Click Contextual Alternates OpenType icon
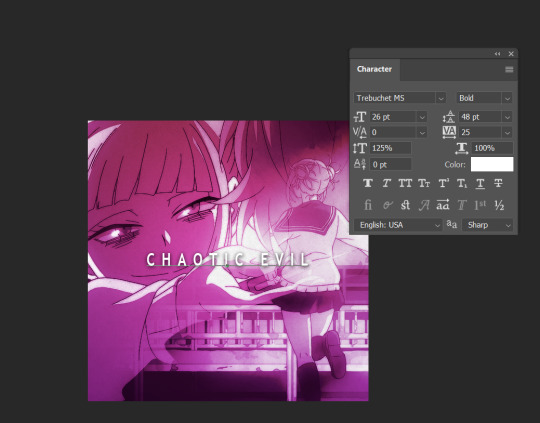The width and height of the screenshot is (540, 423). pyautogui.click(x=387, y=205)
